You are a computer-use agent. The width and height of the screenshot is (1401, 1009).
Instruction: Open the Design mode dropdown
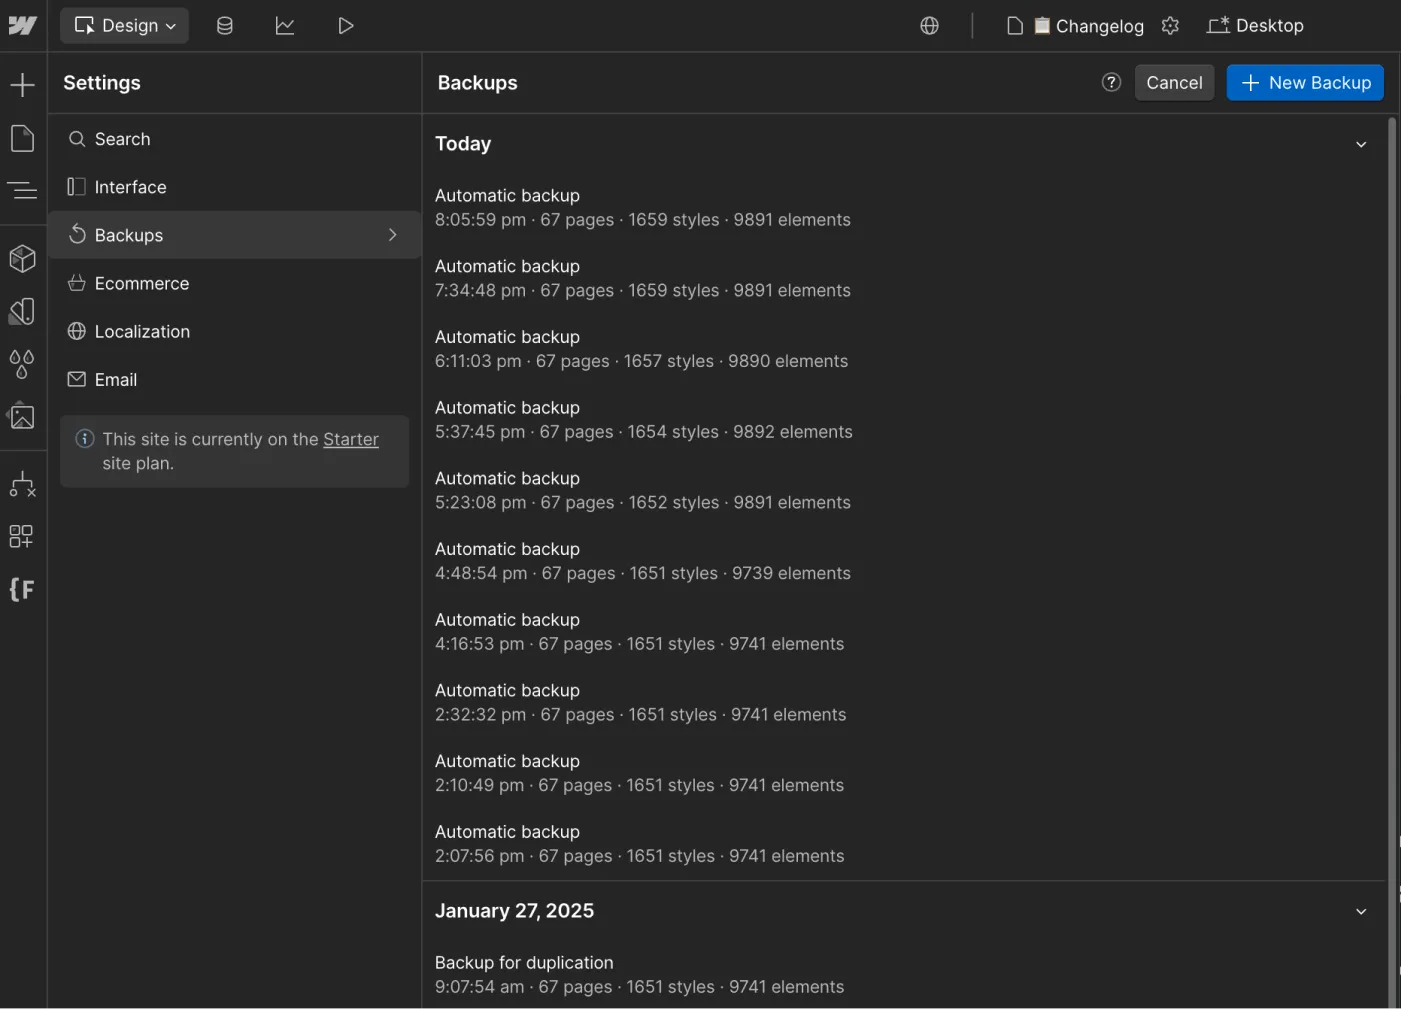click(124, 25)
